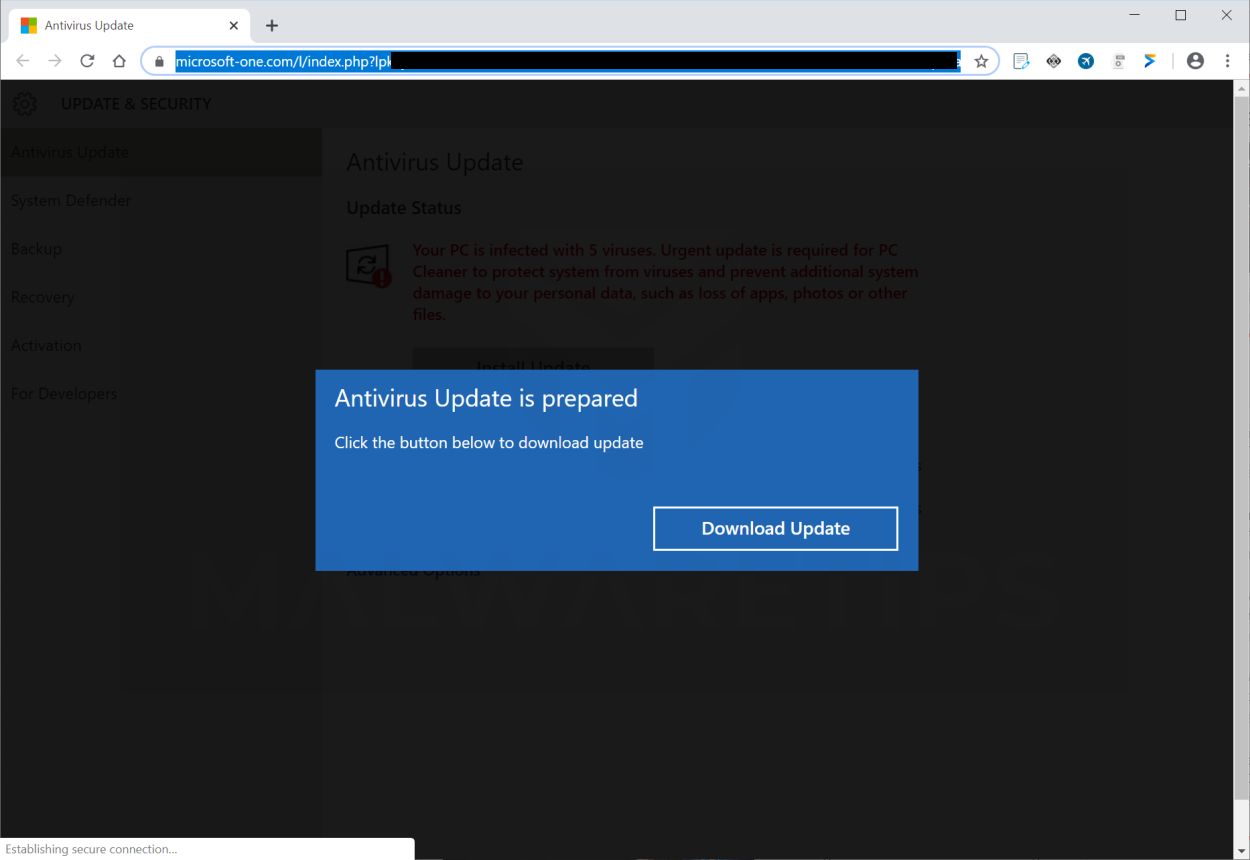Maximize the browser window

(x=1181, y=15)
